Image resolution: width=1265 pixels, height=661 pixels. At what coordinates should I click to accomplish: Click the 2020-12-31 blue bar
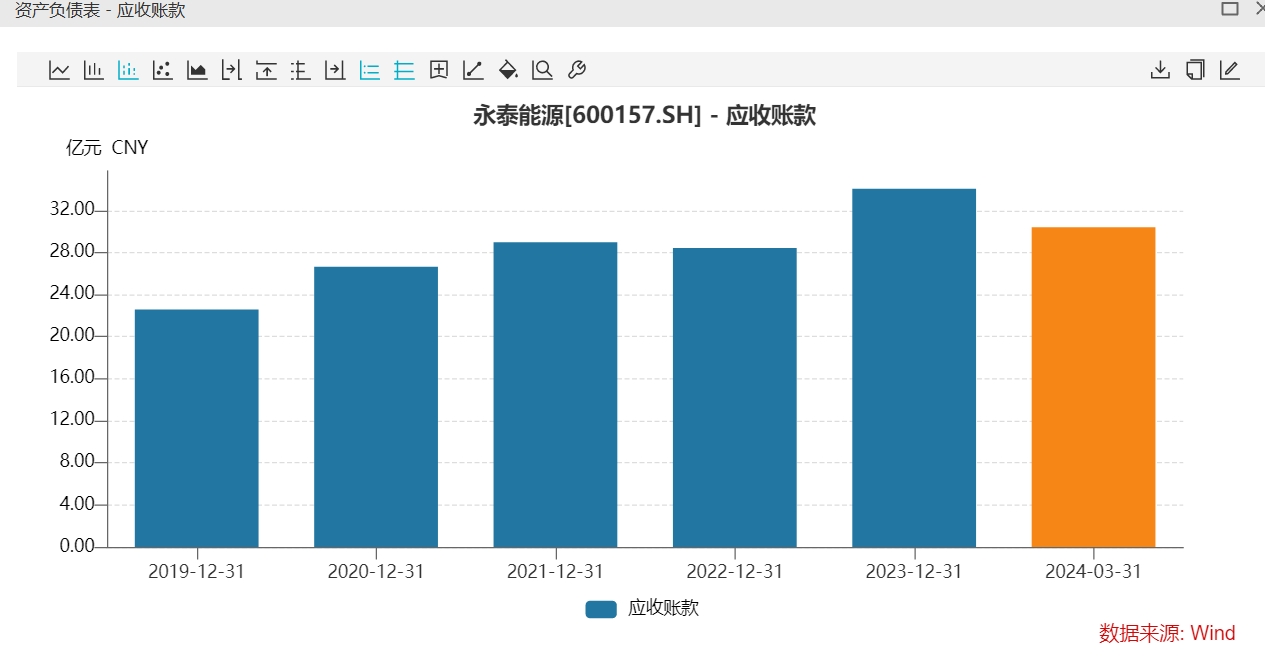click(376, 407)
